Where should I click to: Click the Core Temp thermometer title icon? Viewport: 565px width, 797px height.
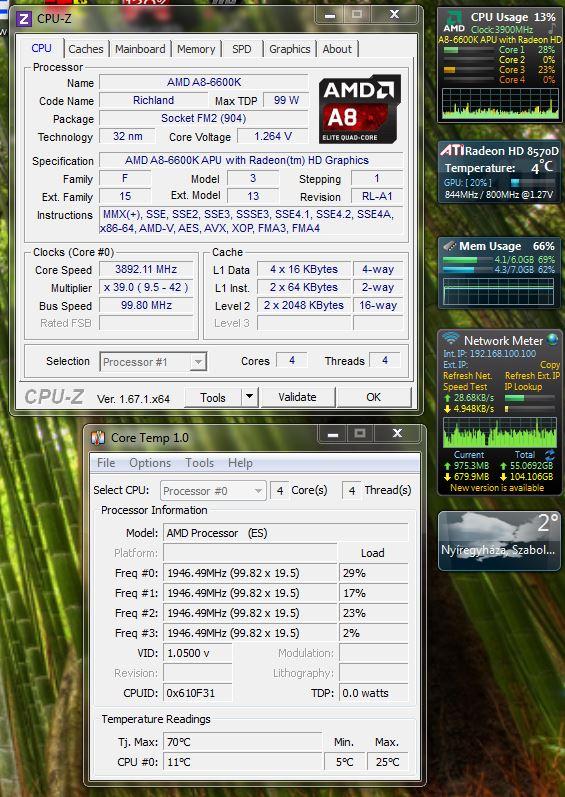click(x=98, y=438)
